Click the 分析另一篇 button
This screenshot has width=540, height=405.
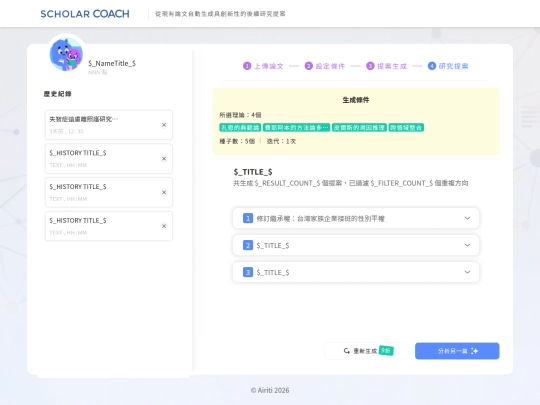[457, 351]
